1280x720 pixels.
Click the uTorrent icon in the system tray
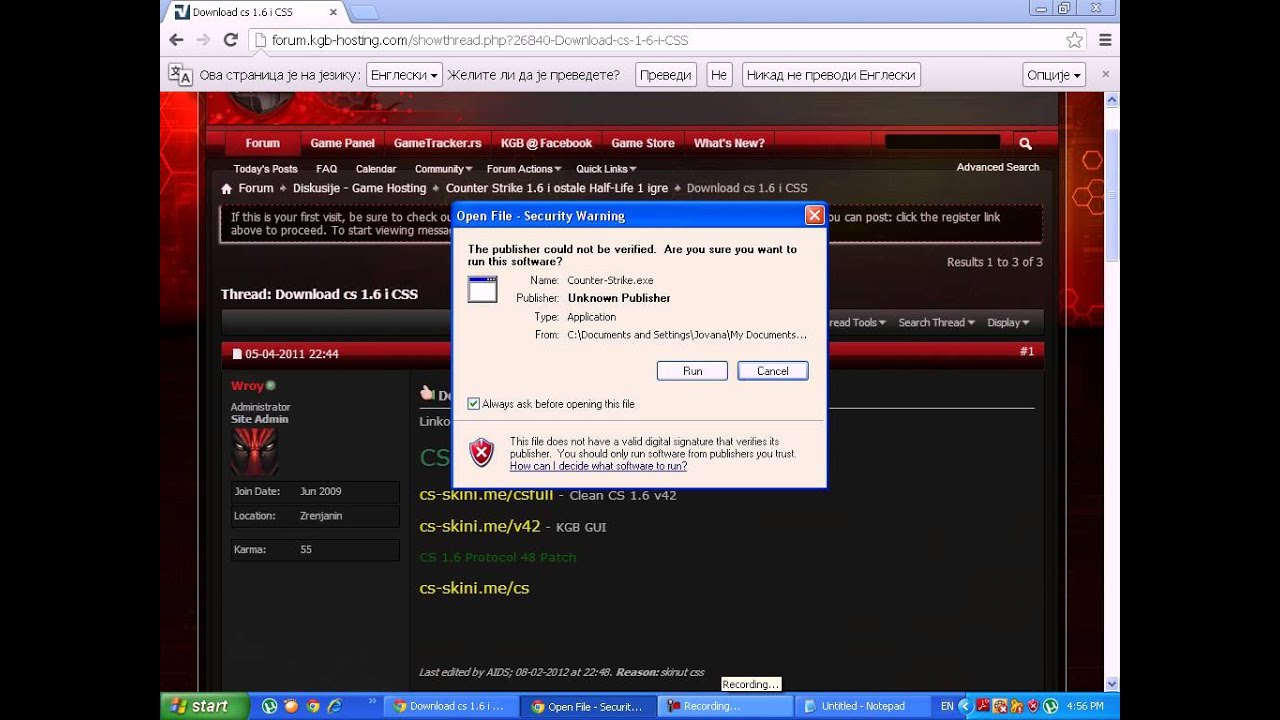(1051, 706)
